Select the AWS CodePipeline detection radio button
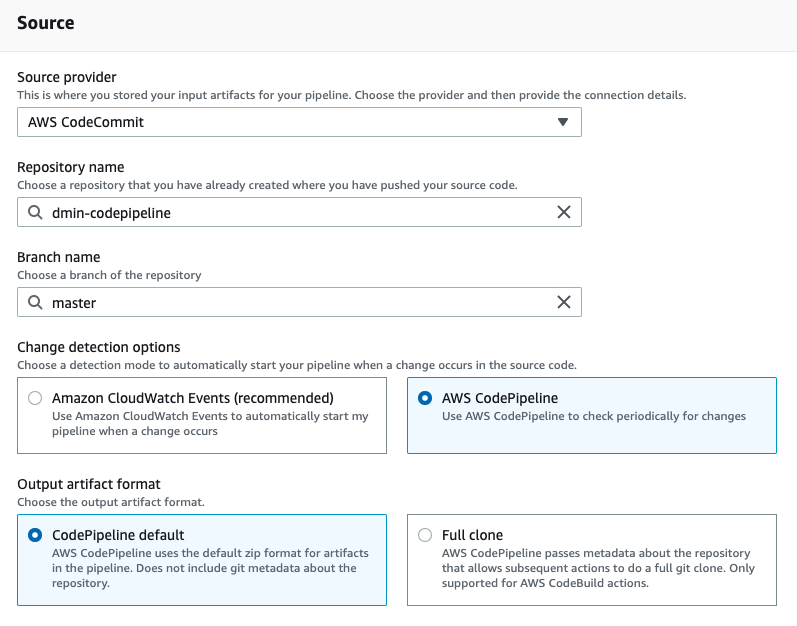798x626 pixels. click(x=426, y=398)
